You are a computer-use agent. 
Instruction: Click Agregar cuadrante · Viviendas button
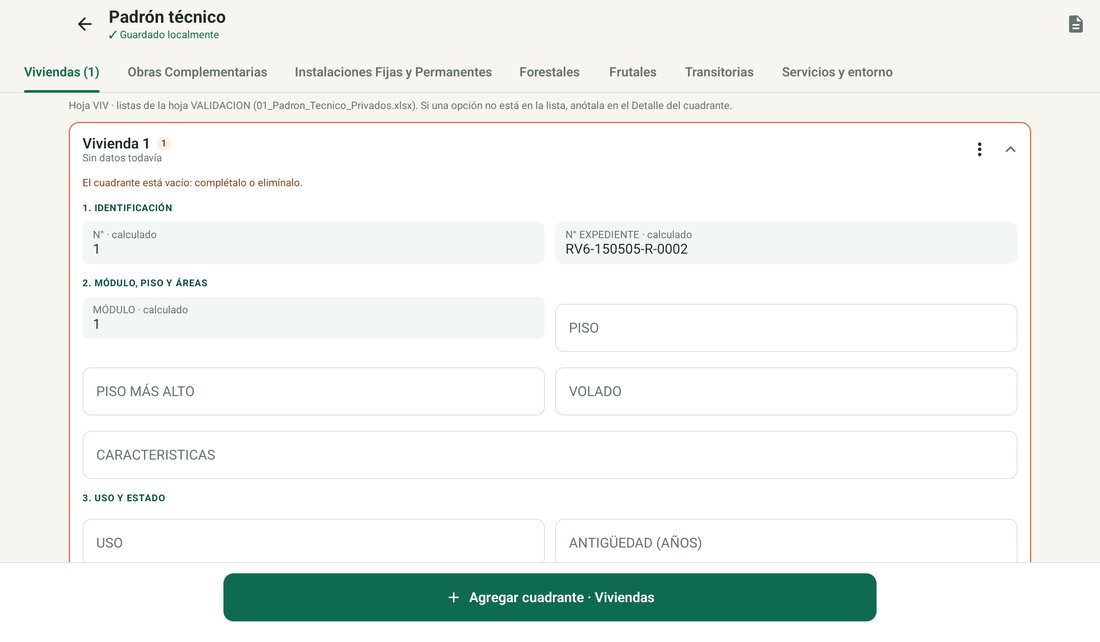point(549,597)
